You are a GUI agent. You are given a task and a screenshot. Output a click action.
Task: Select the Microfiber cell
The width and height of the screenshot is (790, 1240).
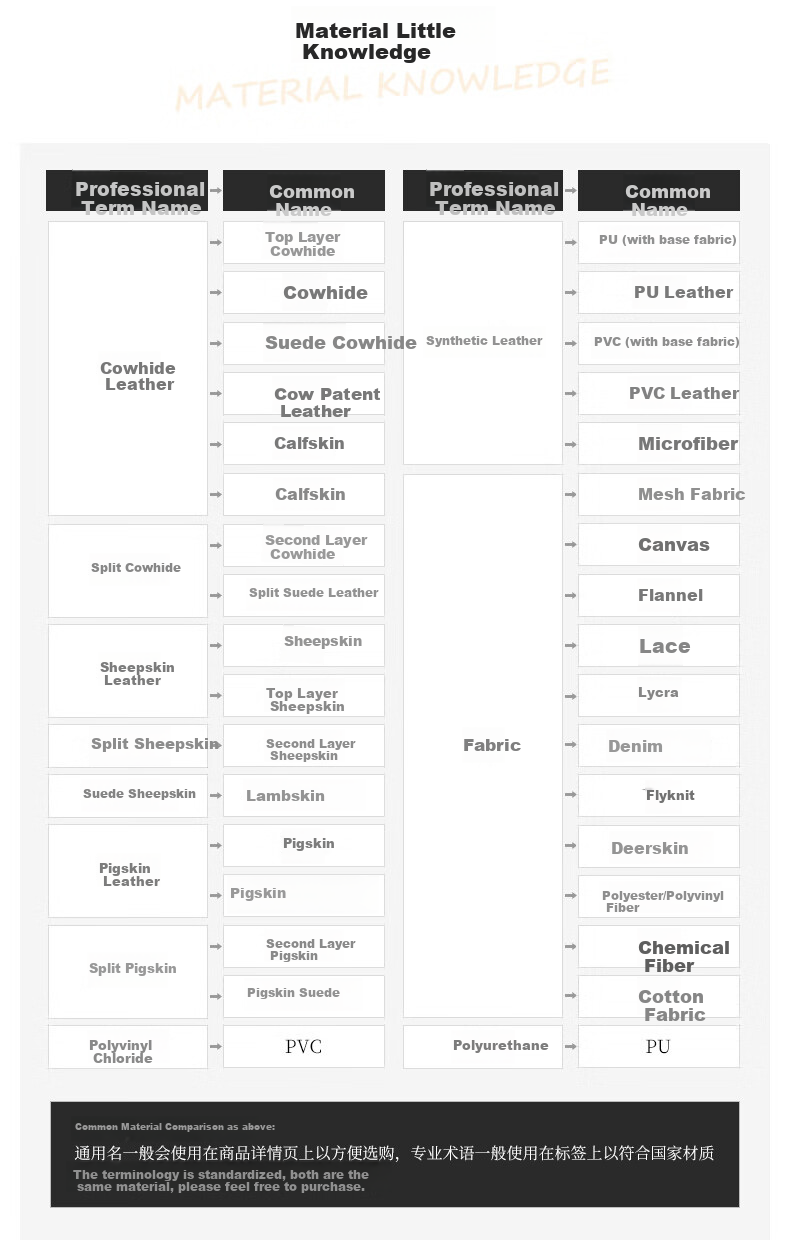(x=659, y=444)
